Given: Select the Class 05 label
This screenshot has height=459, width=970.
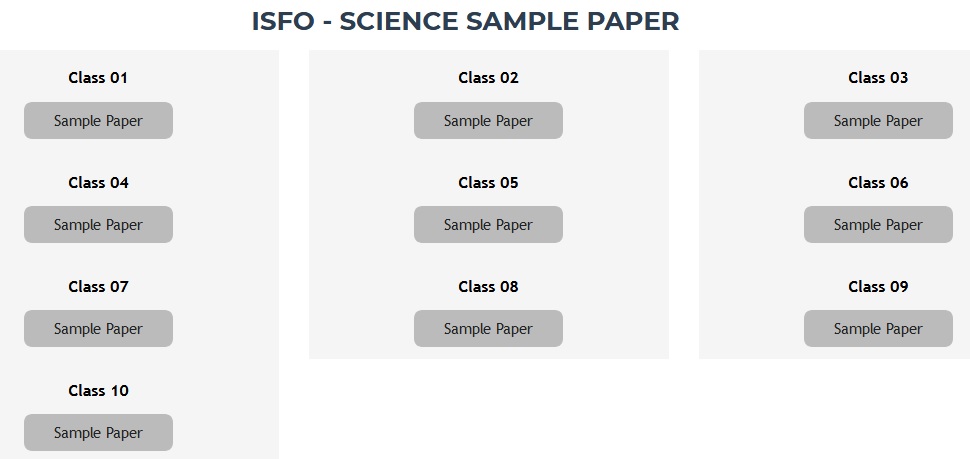Looking at the screenshot, I should 488,183.
